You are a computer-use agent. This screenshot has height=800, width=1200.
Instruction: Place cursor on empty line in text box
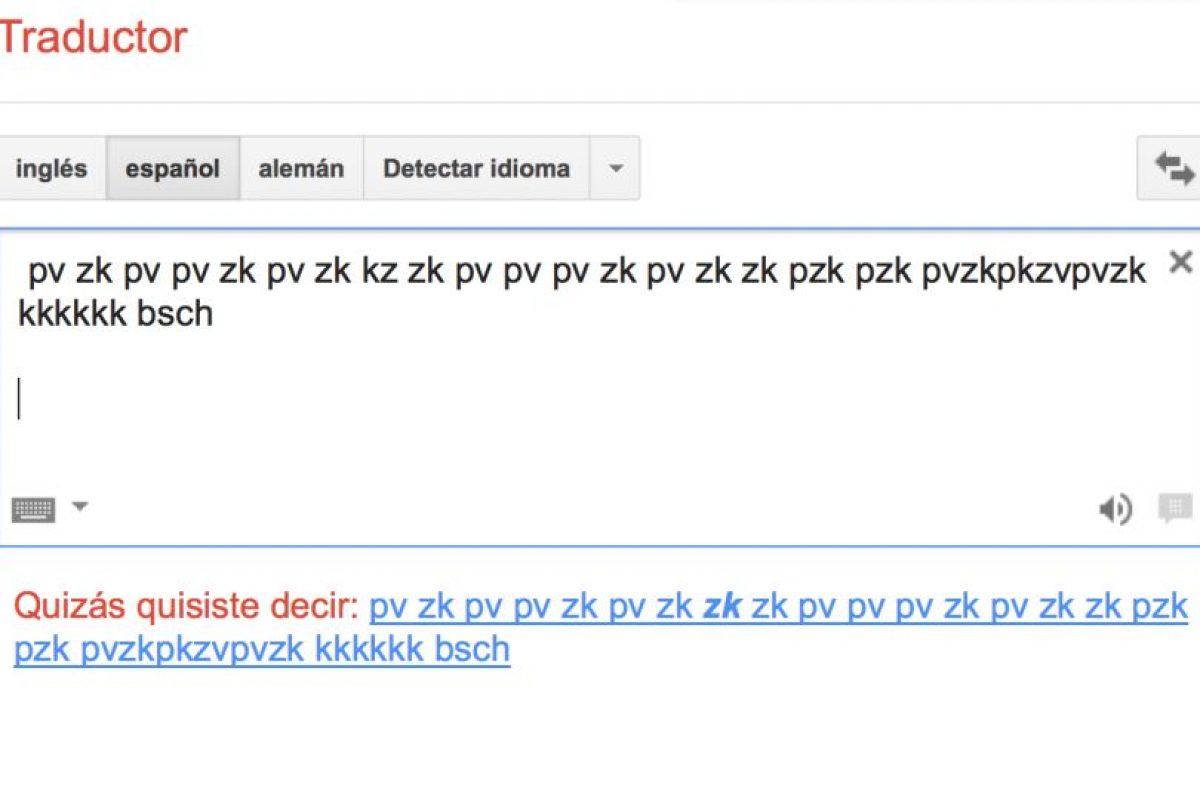[300, 400]
